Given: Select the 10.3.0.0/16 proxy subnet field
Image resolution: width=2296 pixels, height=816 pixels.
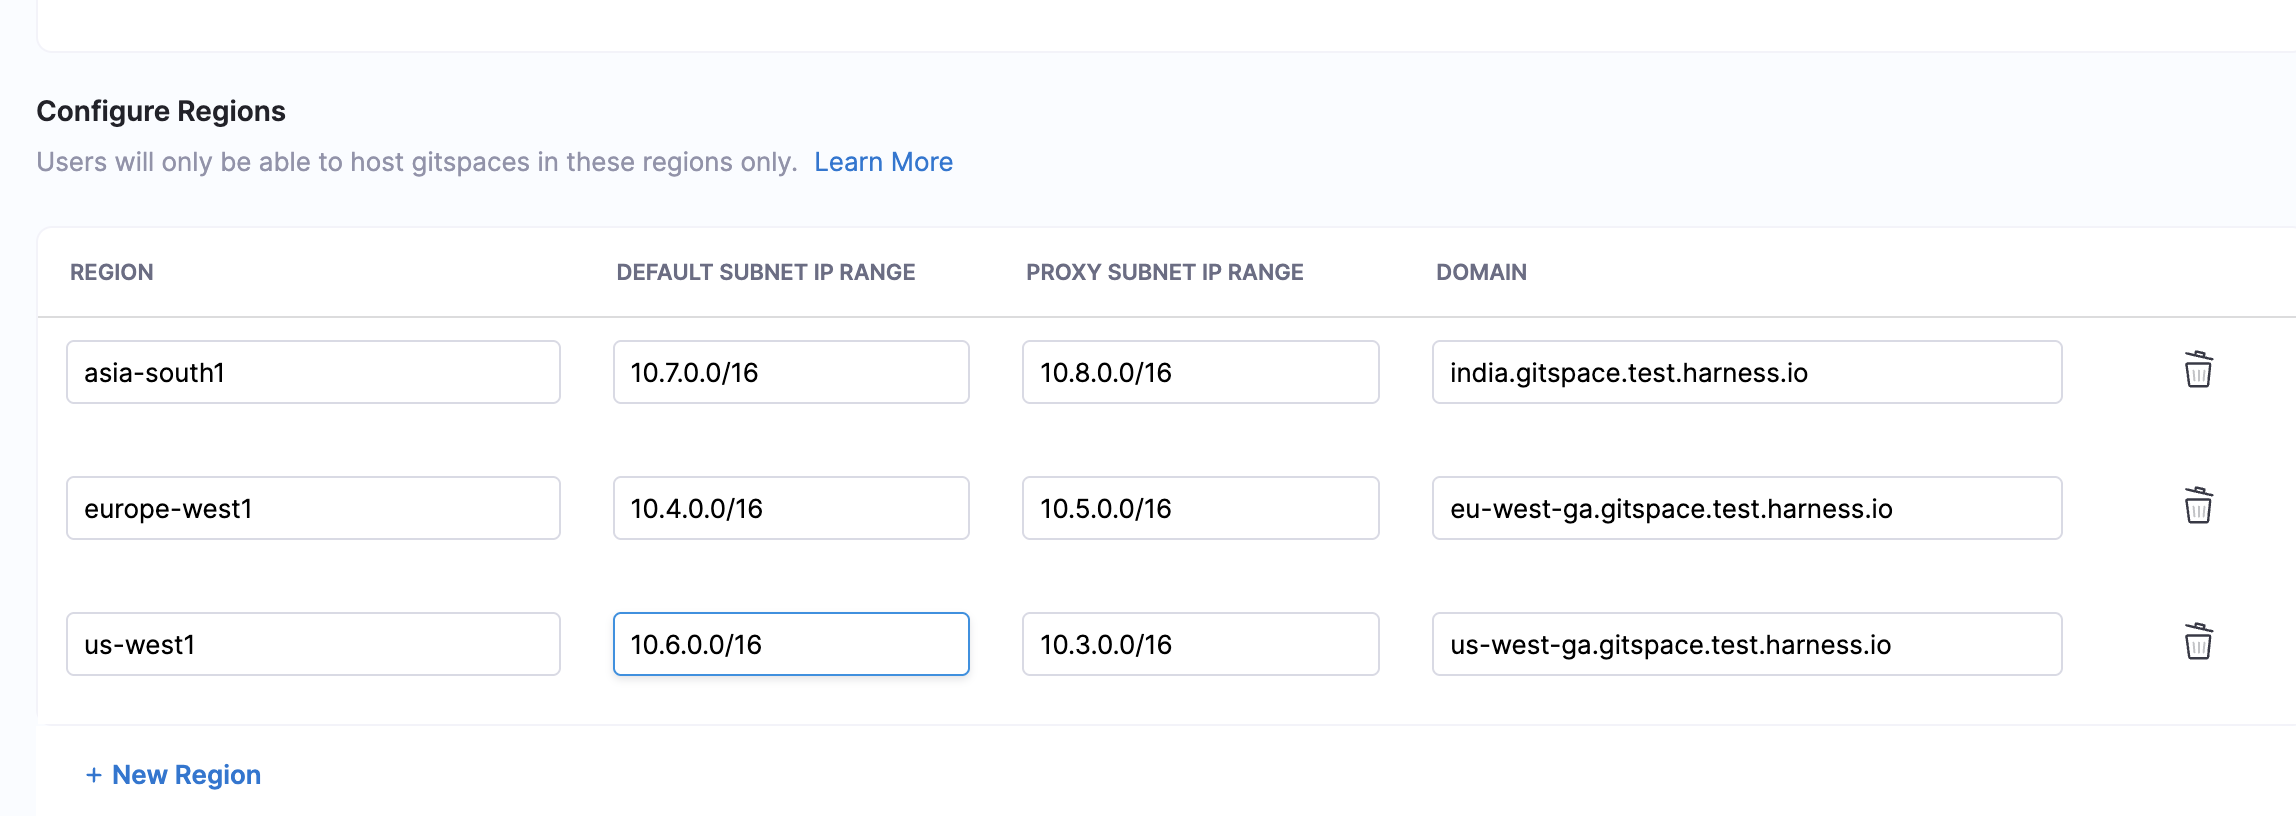Looking at the screenshot, I should [x=1201, y=644].
